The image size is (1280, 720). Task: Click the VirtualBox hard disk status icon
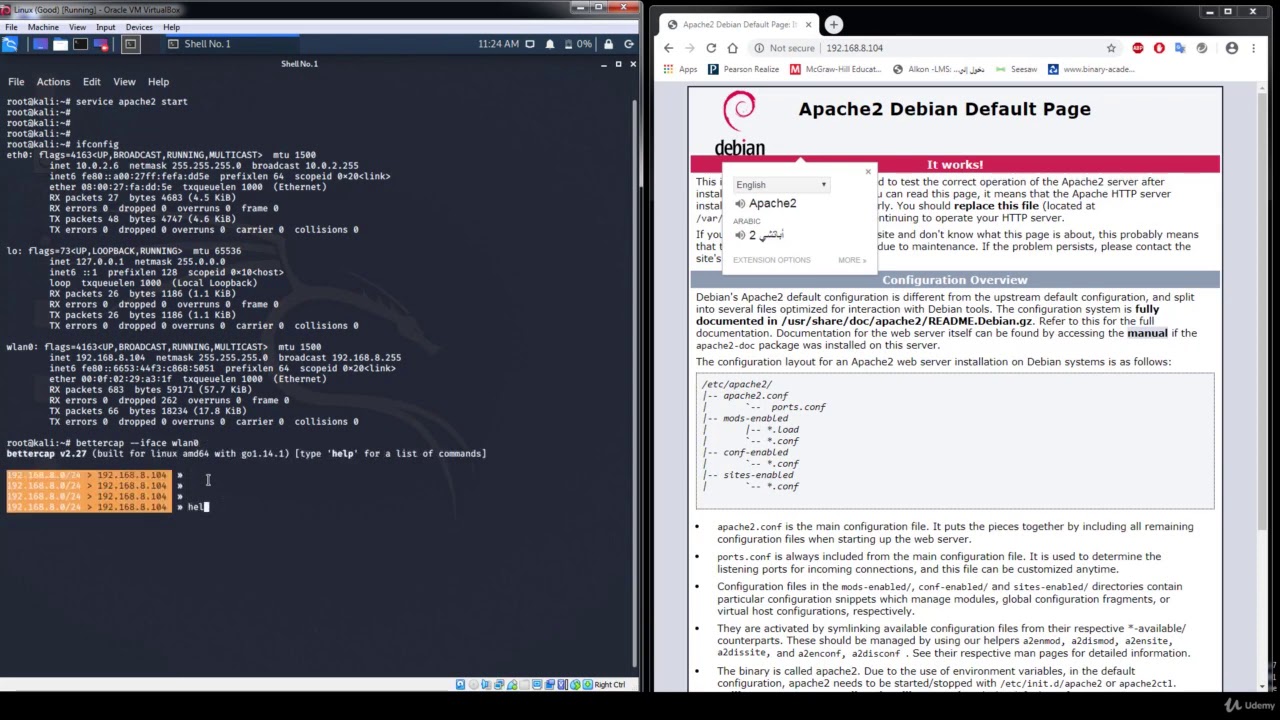(x=461, y=685)
